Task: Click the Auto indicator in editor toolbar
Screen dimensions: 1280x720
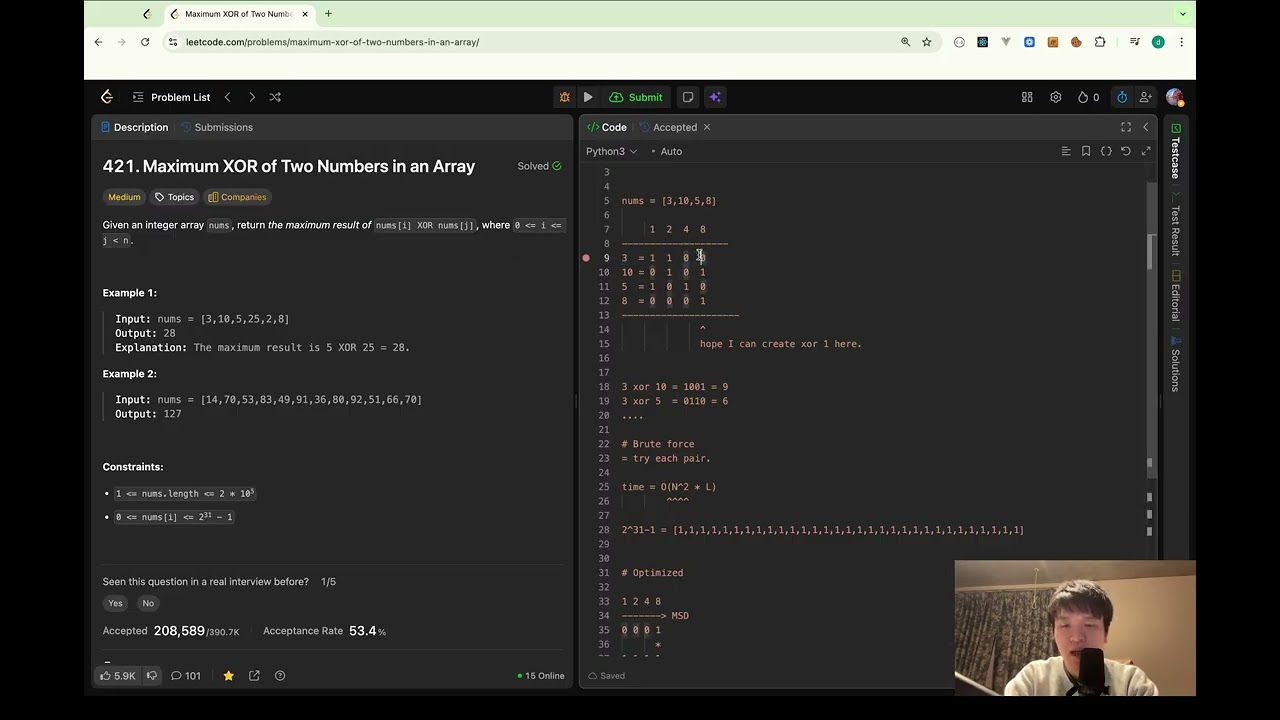Action: [x=666, y=151]
